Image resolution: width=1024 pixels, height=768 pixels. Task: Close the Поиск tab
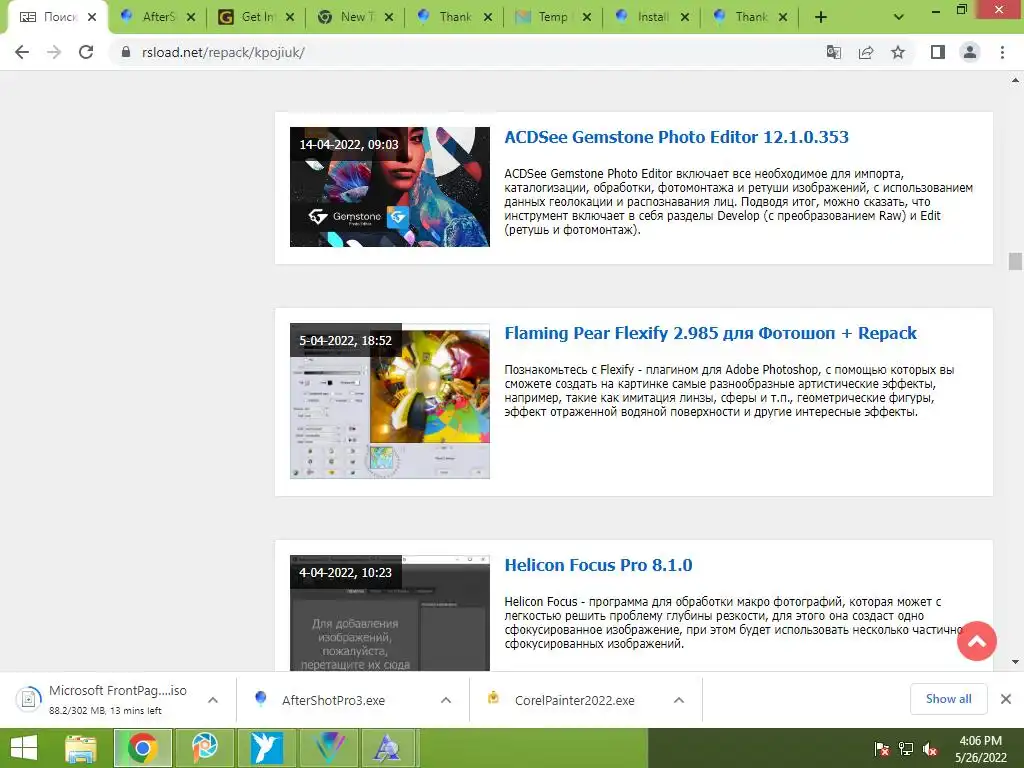pyautogui.click(x=92, y=17)
